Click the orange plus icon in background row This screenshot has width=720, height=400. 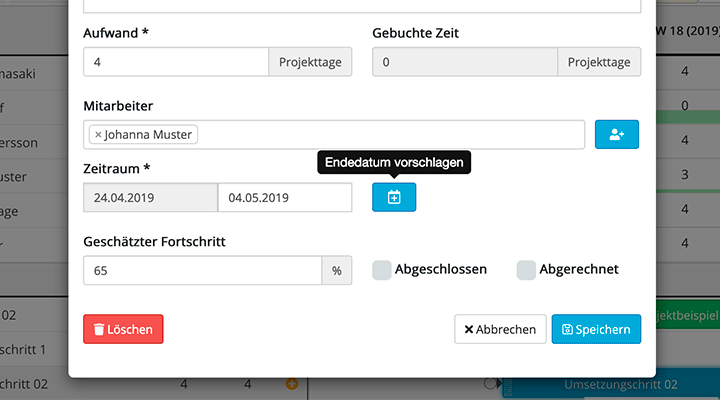(x=292, y=384)
